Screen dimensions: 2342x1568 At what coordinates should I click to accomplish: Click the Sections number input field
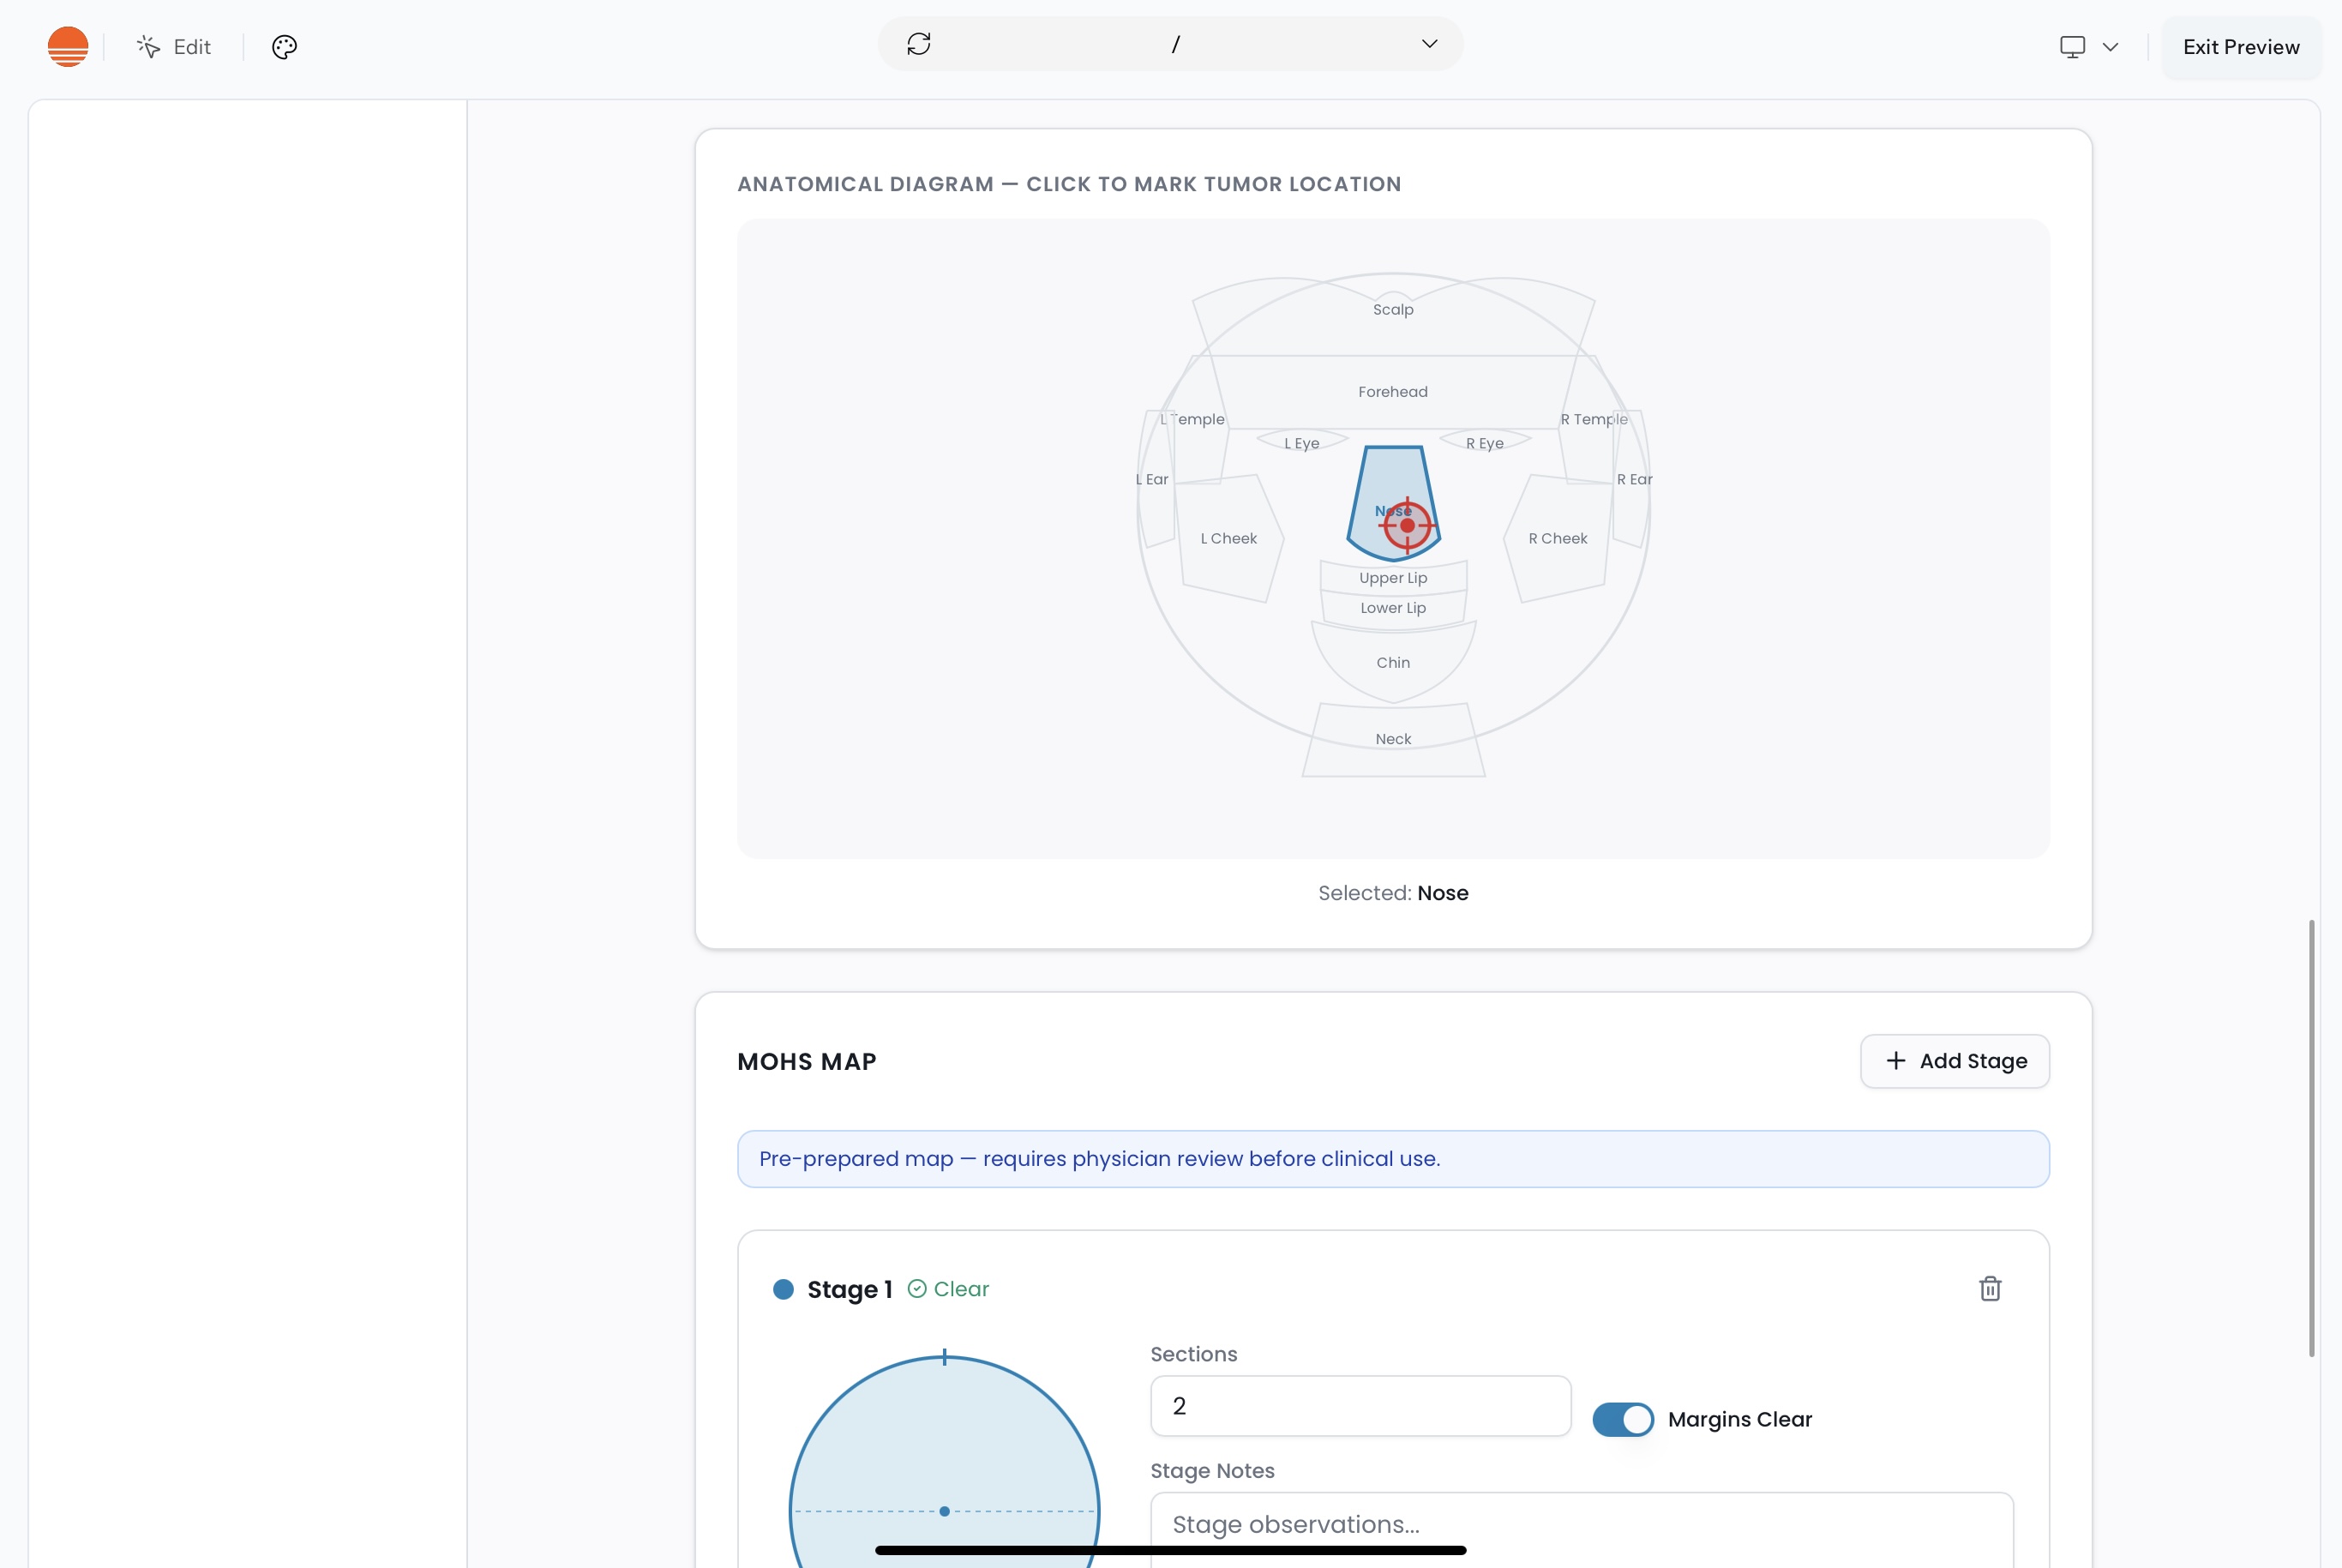point(1360,1406)
